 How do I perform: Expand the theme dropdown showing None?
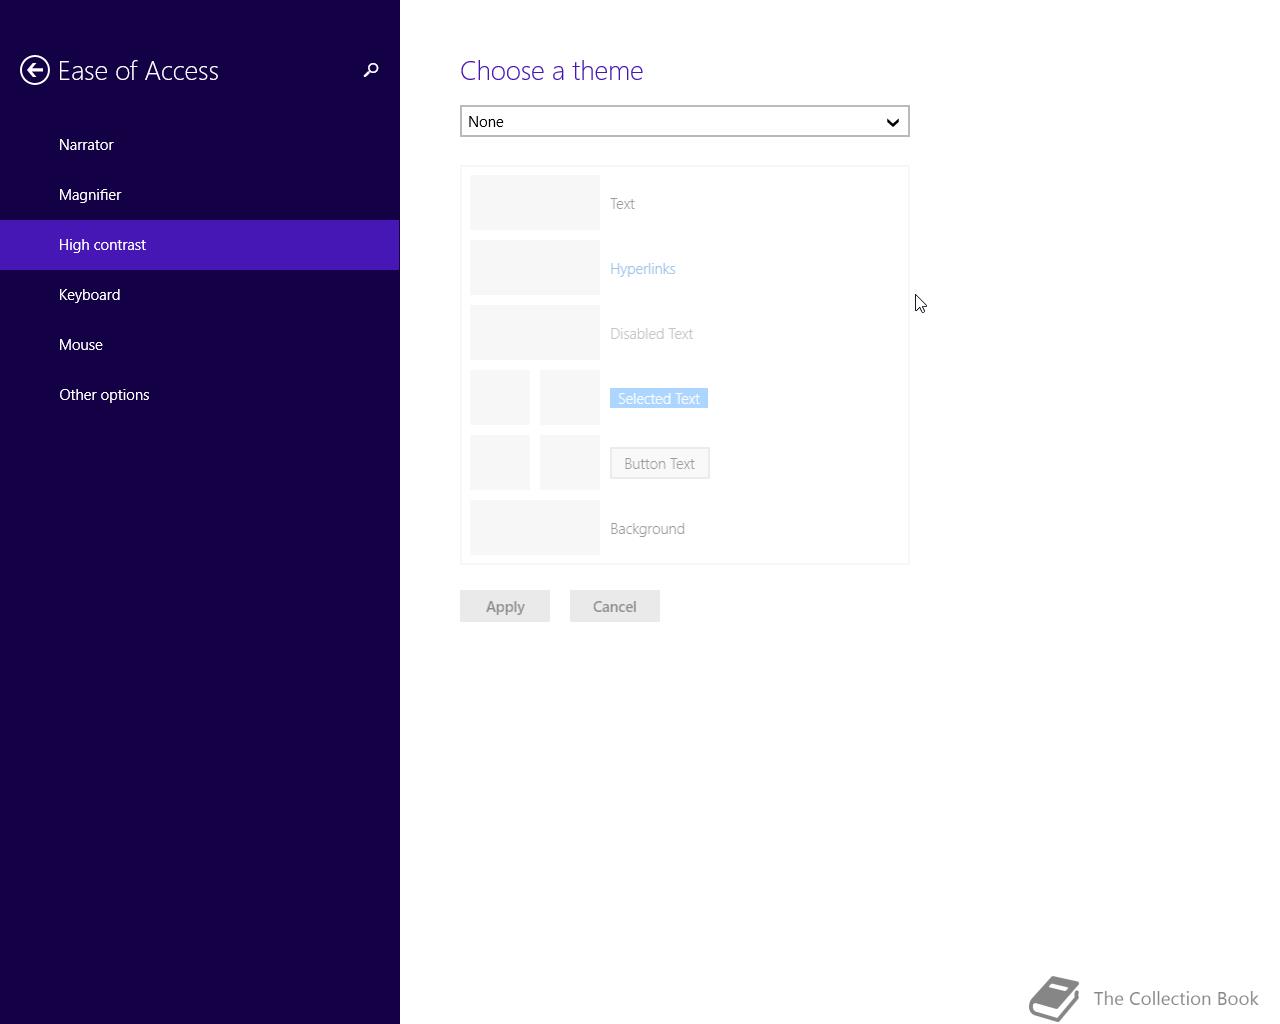(685, 121)
